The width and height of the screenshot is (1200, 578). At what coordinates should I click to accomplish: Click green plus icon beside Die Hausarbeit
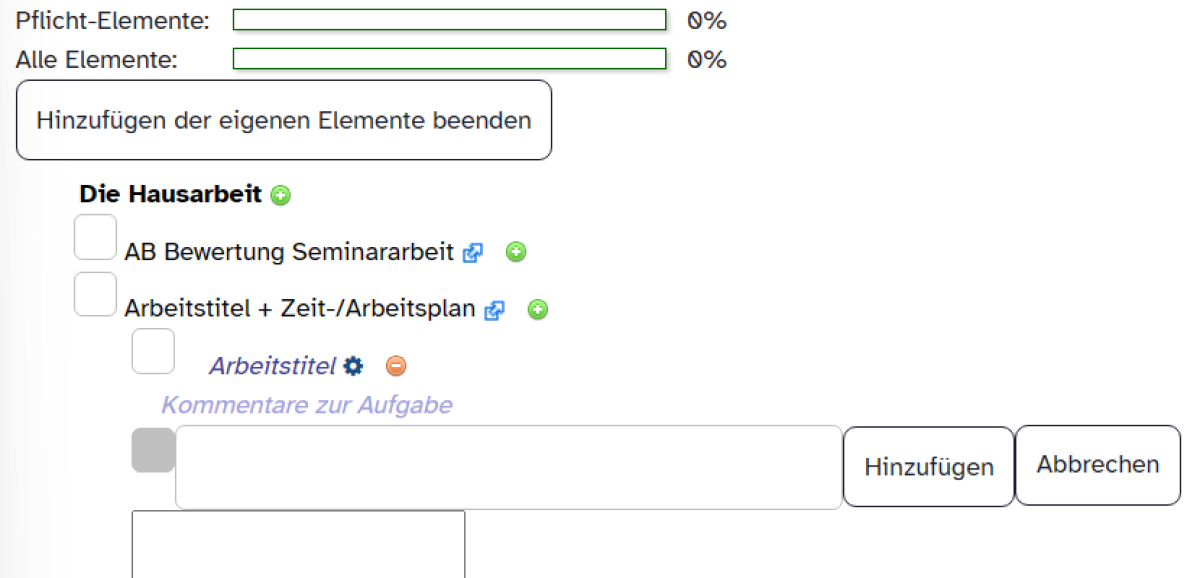[x=281, y=195]
